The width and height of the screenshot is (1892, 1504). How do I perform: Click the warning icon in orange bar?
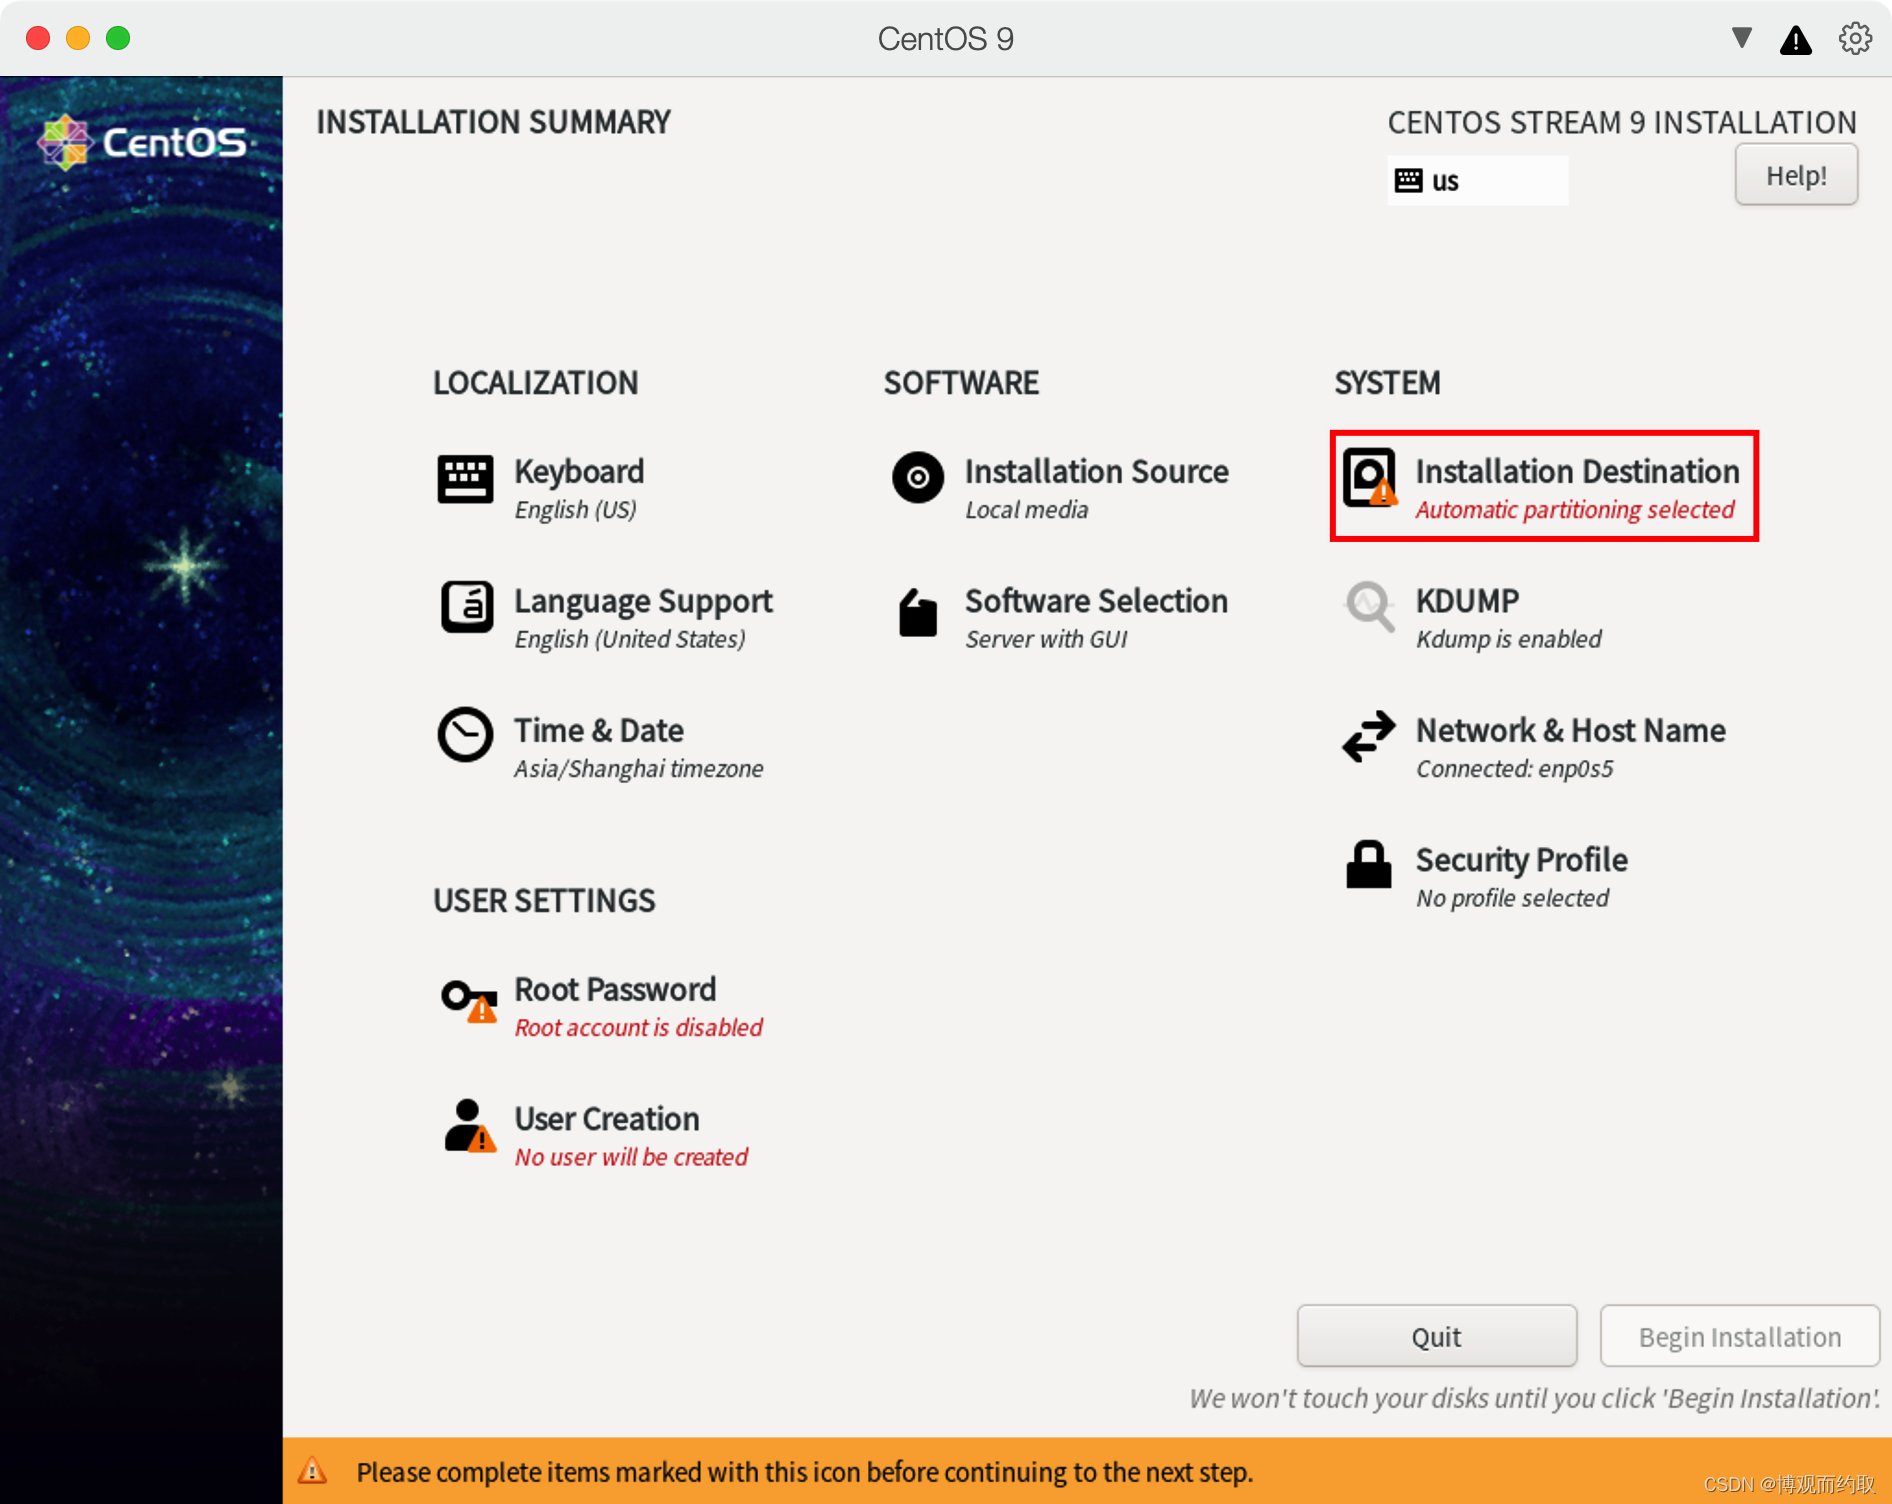tap(312, 1471)
